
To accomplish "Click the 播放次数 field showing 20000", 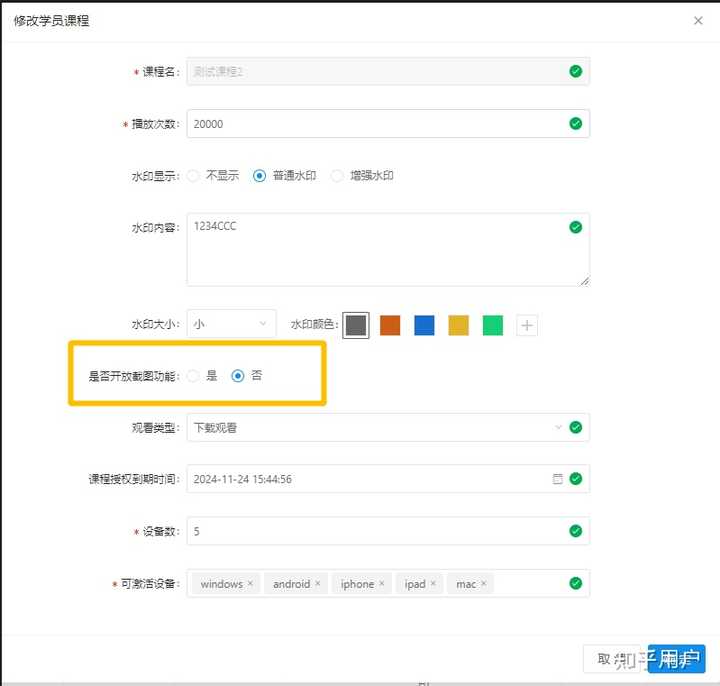I will [x=388, y=124].
